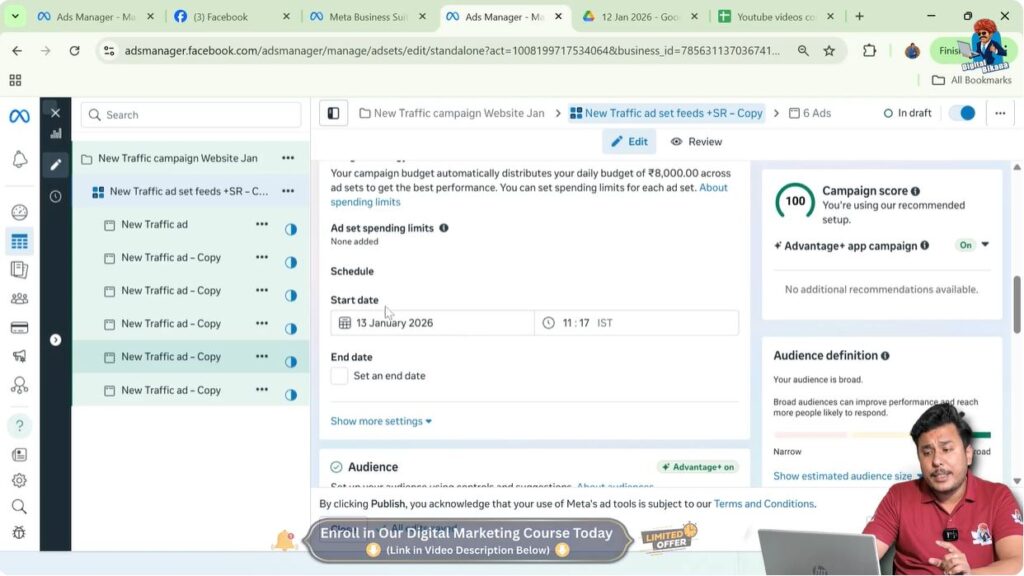
Task: Click the Audiences people icon
Action: pos(19,298)
